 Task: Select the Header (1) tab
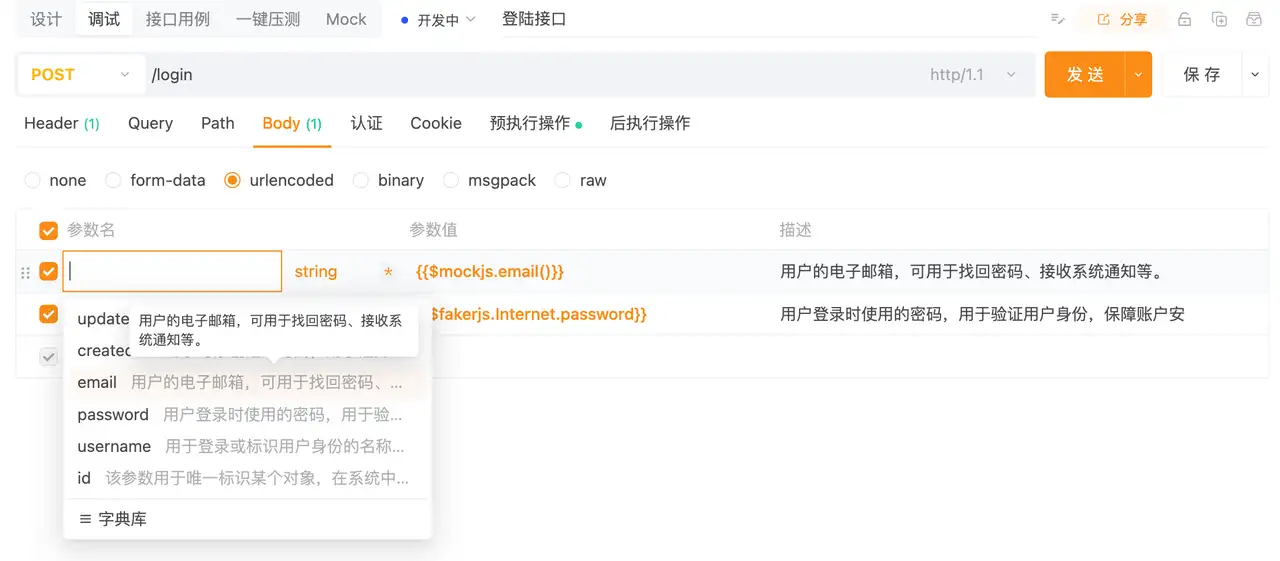[x=62, y=123]
